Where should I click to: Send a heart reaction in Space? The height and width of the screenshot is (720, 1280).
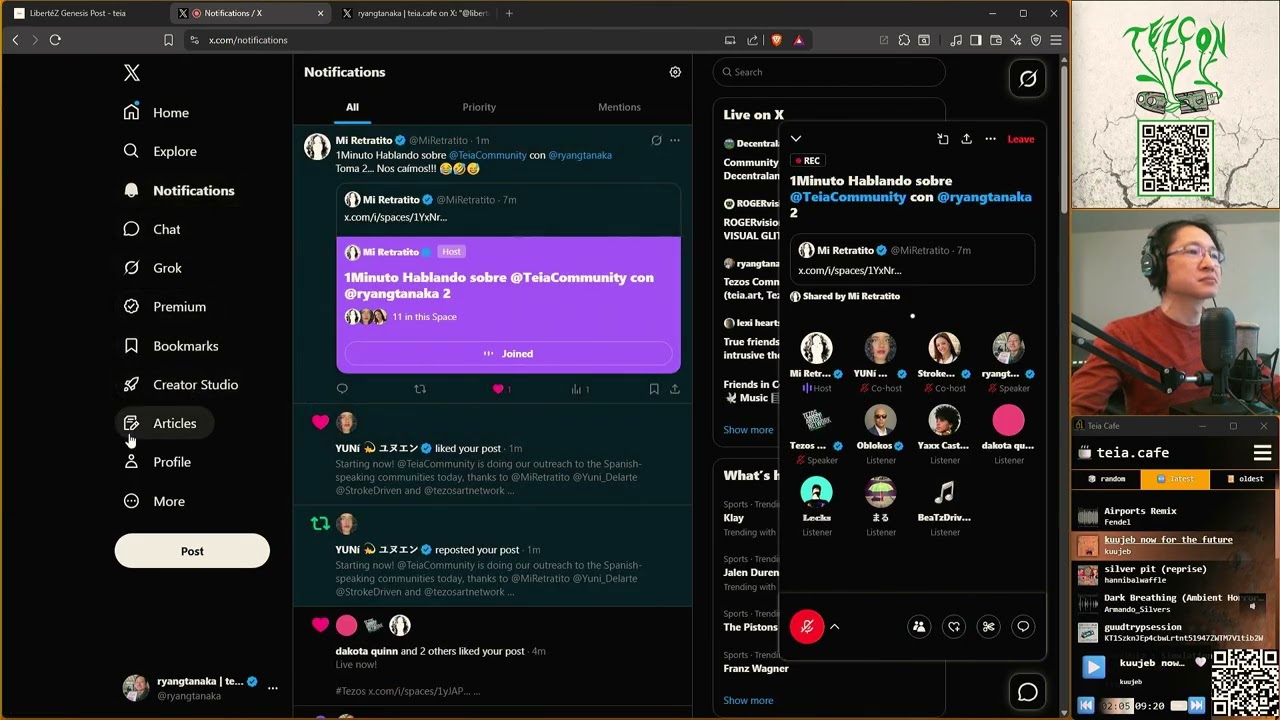954,627
